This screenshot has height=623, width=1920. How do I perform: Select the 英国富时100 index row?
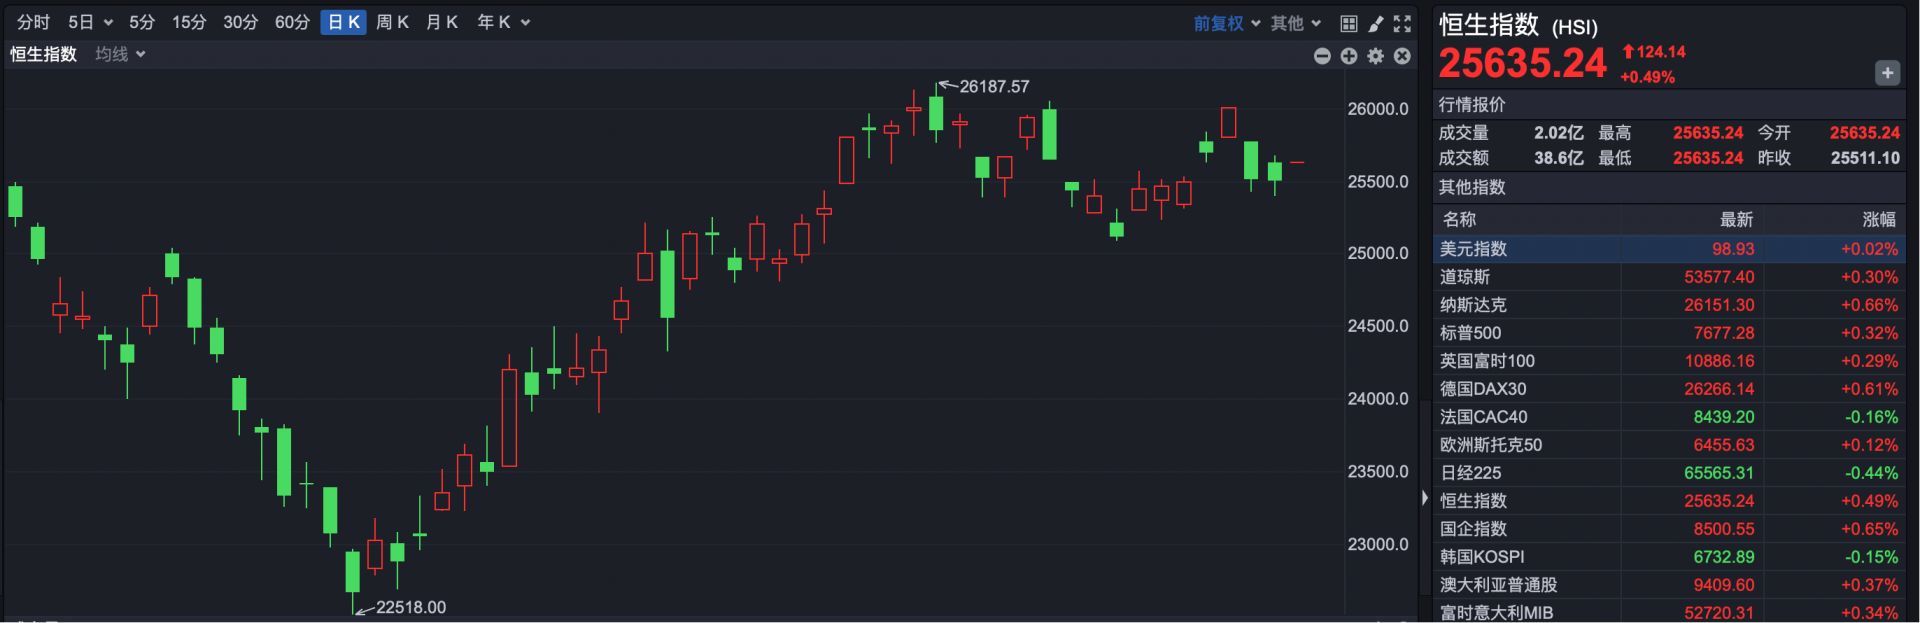click(1669, 361)
